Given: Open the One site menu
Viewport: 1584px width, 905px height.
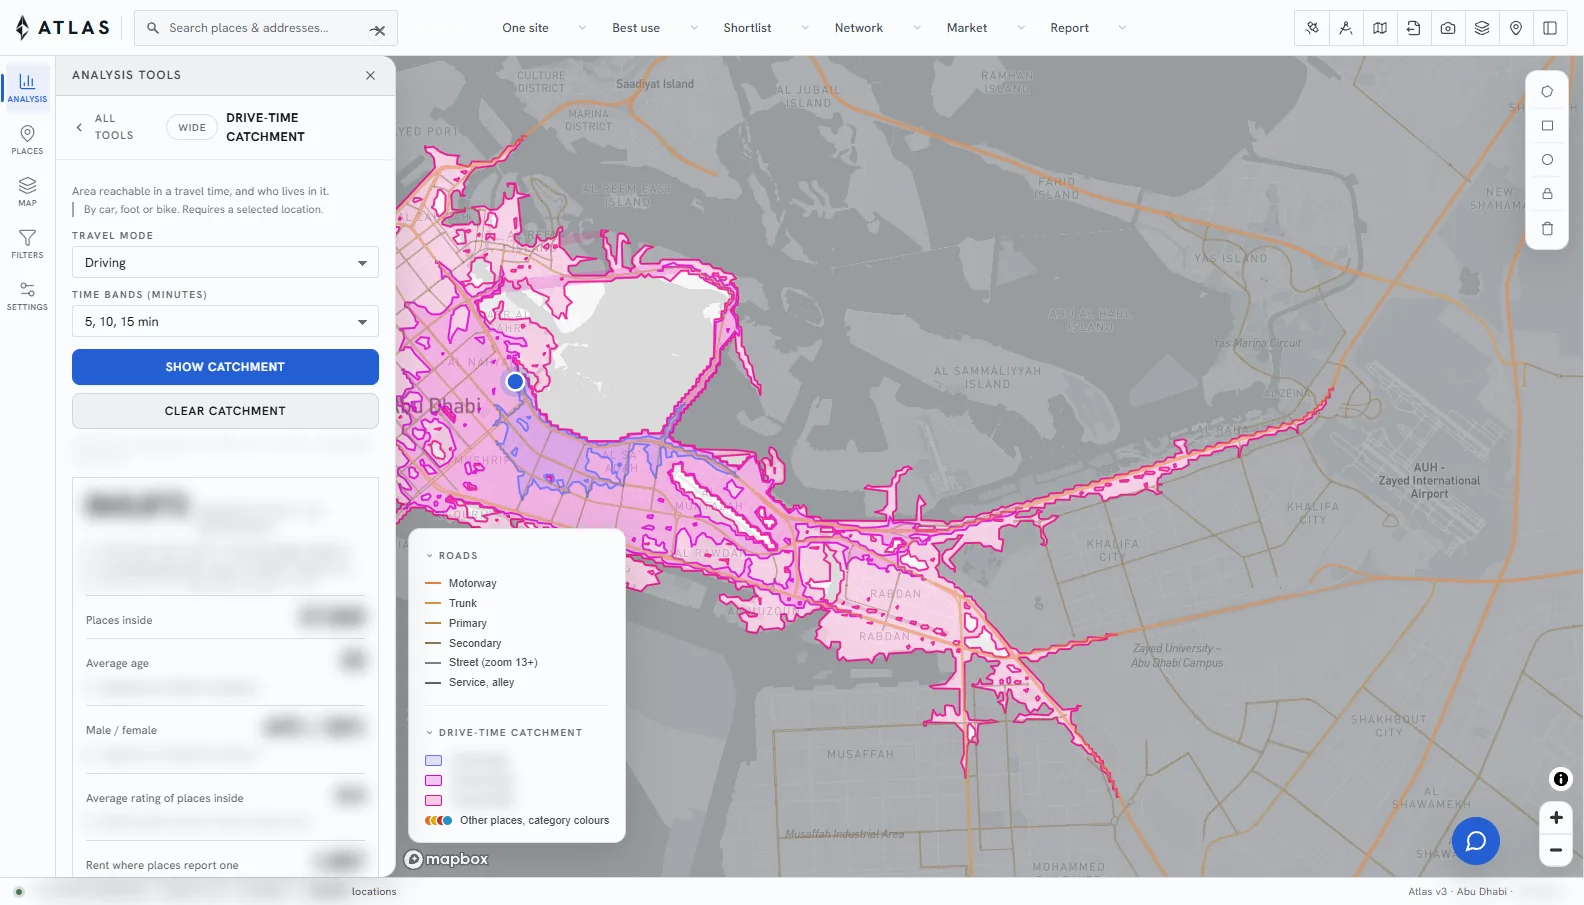Looking at the screenshot, I should click(x=544, y=28).
